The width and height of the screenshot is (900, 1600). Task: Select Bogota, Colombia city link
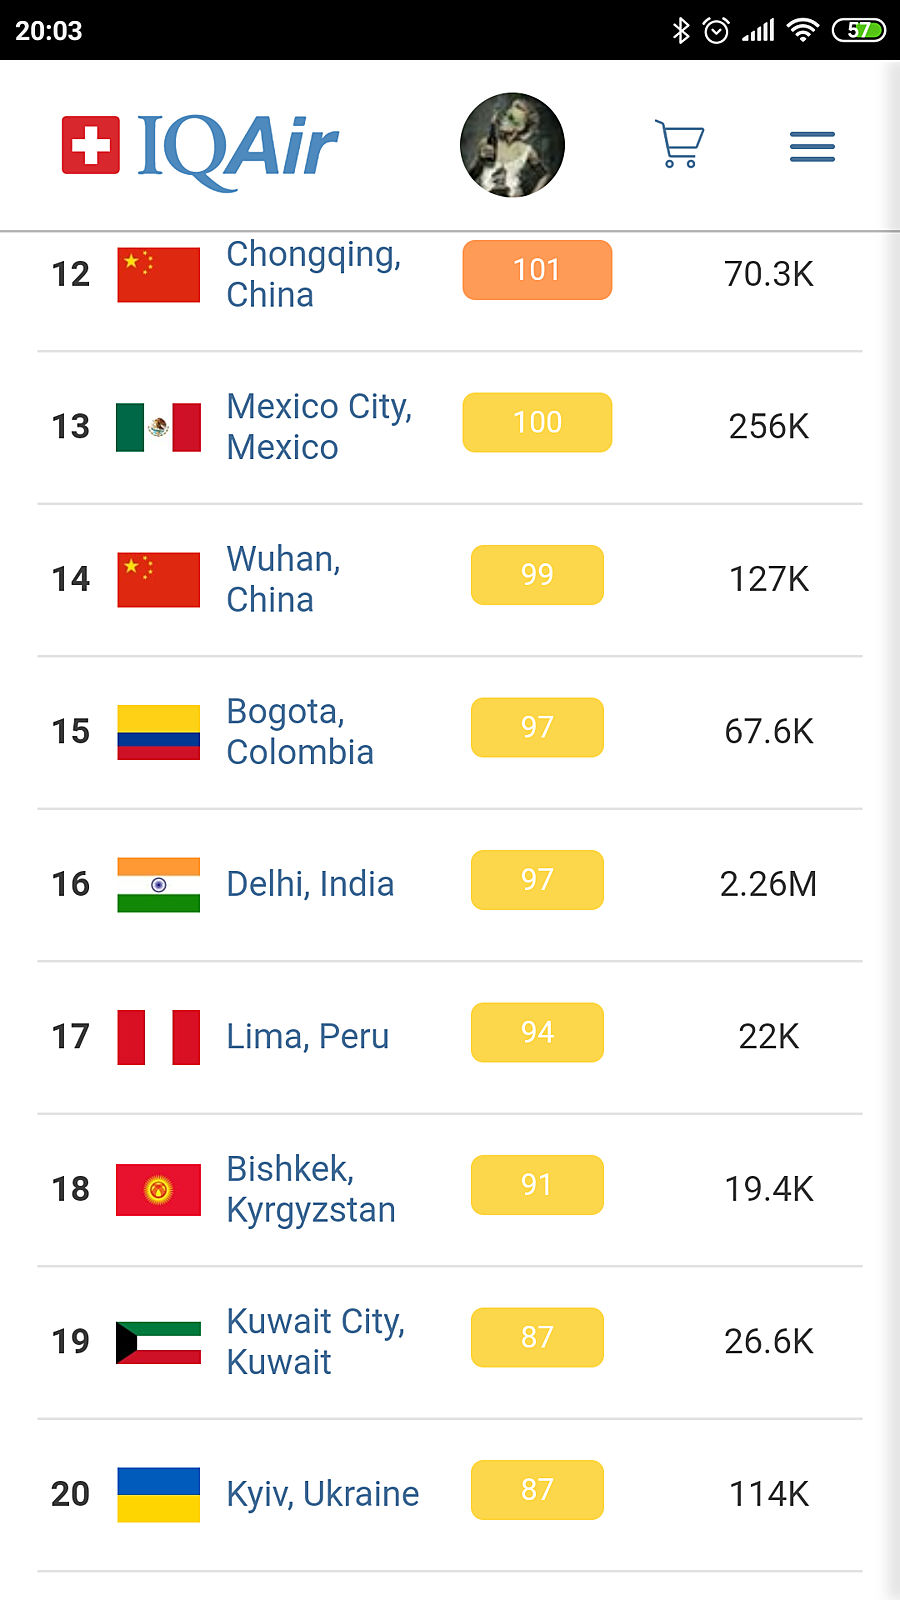pyautogui.click(x=299, y=731)
